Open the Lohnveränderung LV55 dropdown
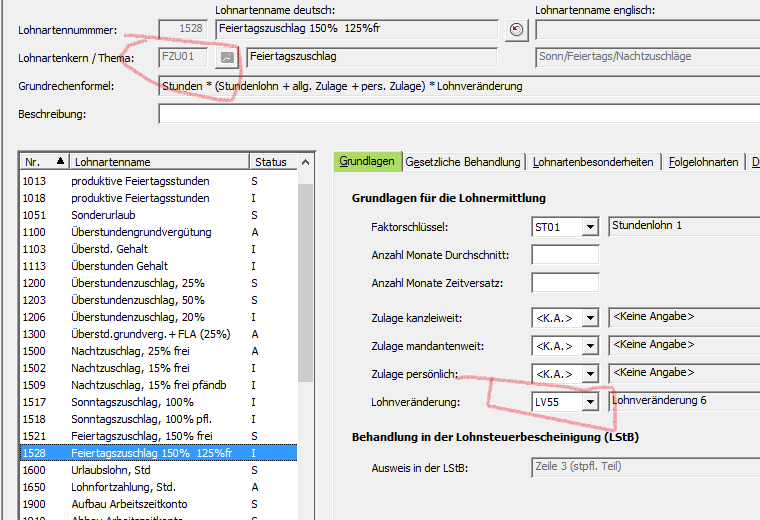760x520 pixels. 589,402
